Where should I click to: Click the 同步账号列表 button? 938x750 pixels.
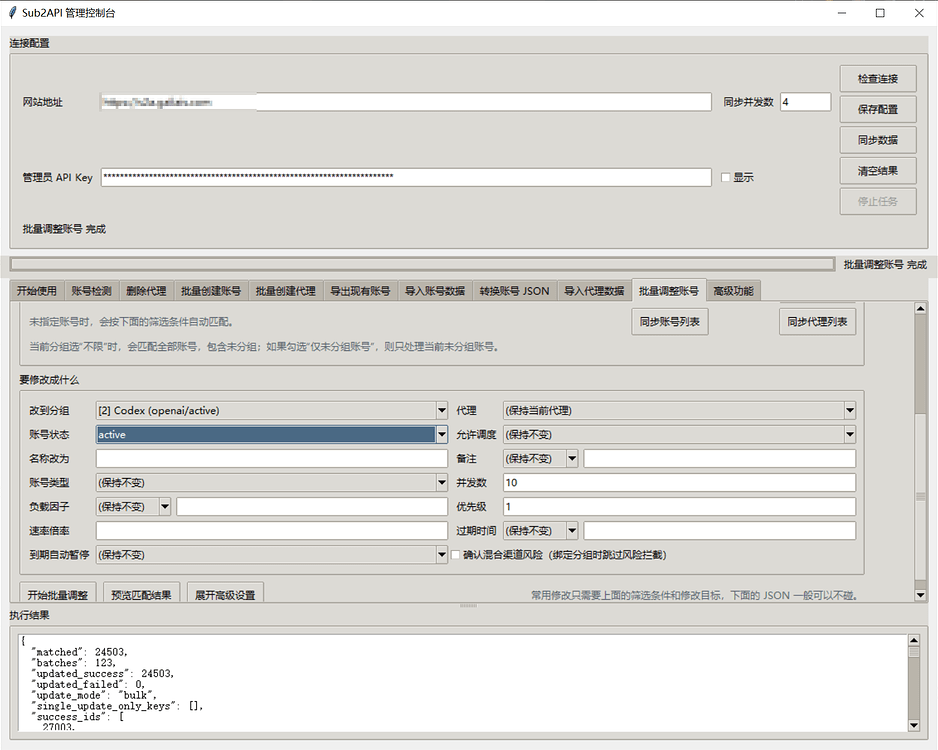[x=669, y=322]
